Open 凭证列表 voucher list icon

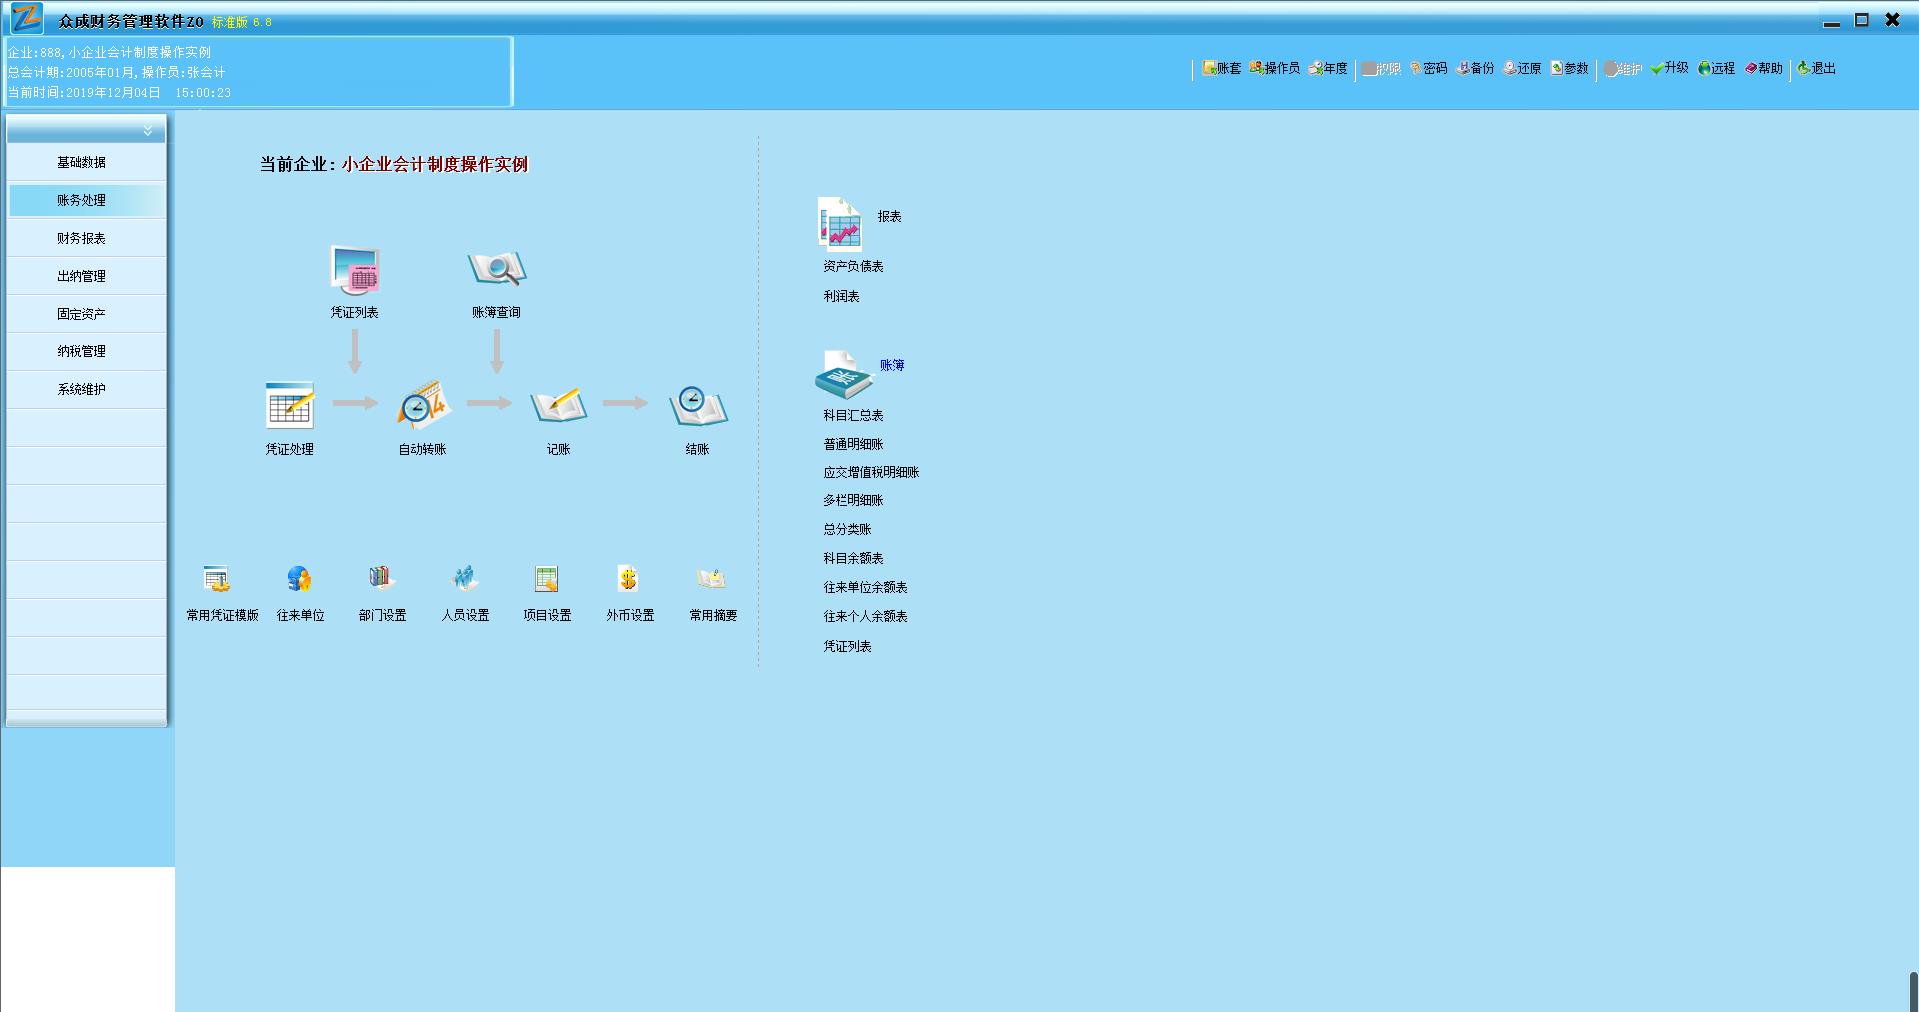coord(355,270)
